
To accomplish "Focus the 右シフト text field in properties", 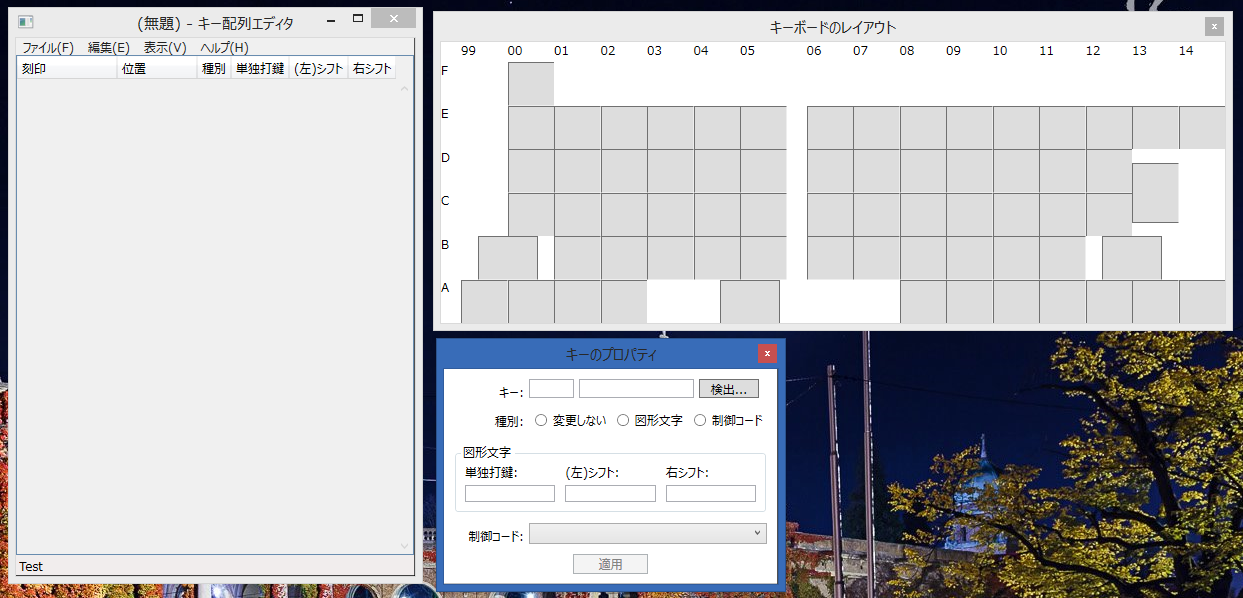I will [x=710, y=493].
